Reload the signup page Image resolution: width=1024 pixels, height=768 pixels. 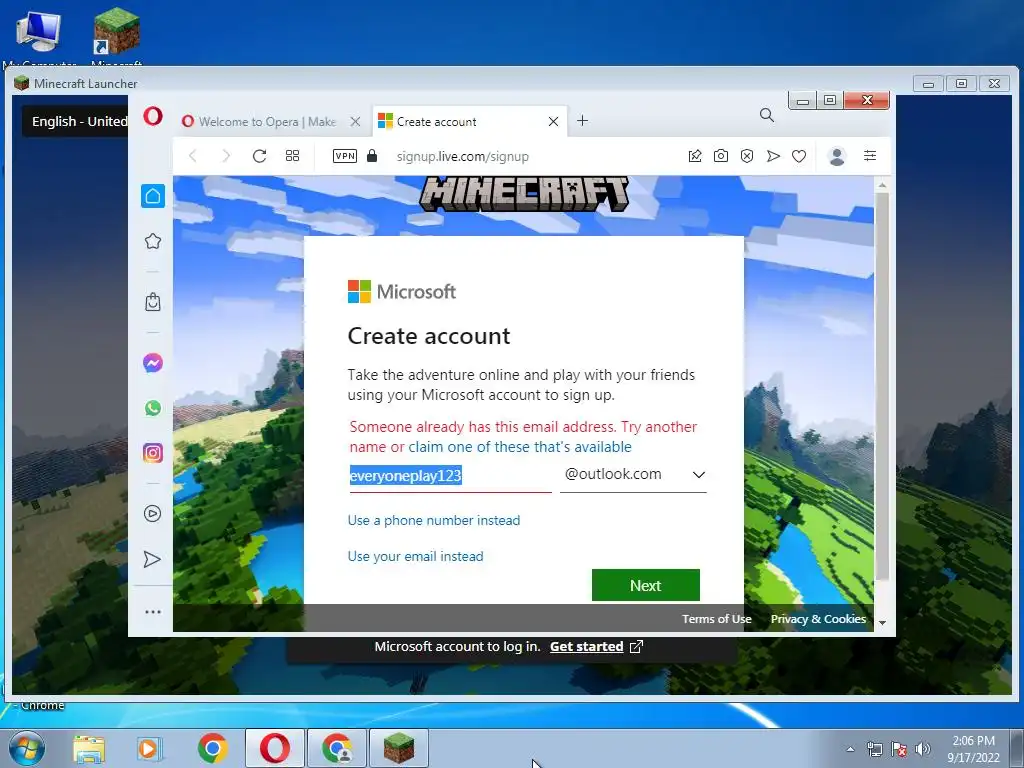coord(259,156)
